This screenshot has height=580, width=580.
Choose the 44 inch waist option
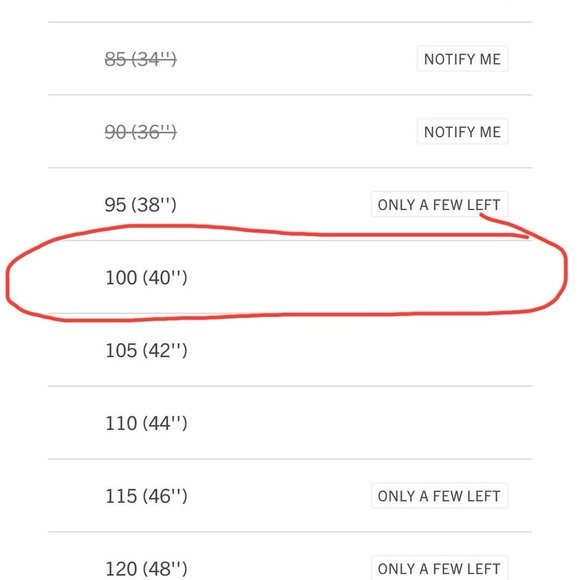pyautogui.click(x=290, y=423)
